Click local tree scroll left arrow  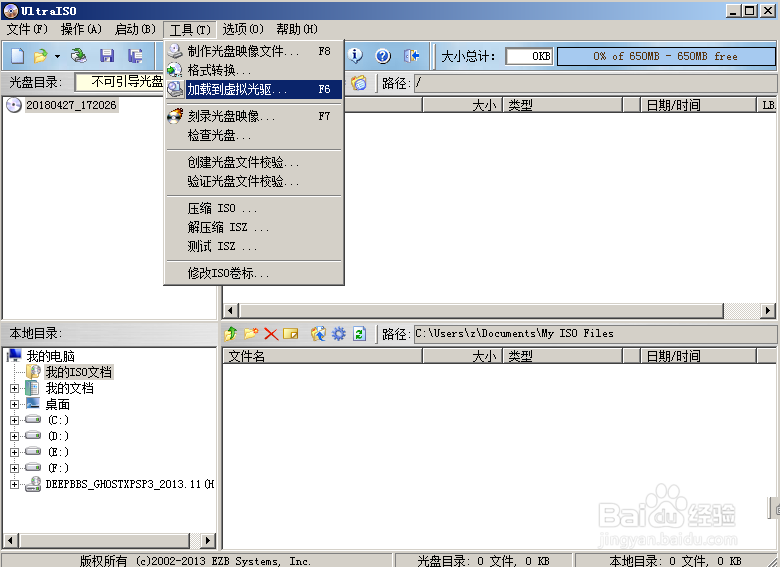tap(11, 540)
